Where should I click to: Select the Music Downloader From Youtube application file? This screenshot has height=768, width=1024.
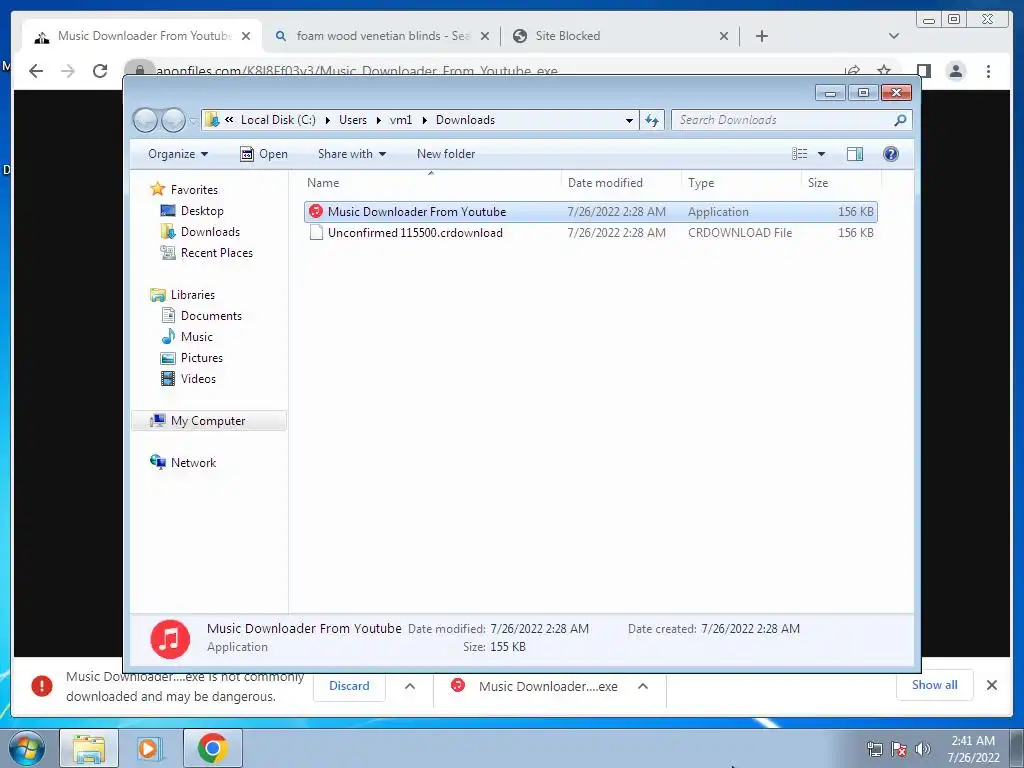(590, 212)
